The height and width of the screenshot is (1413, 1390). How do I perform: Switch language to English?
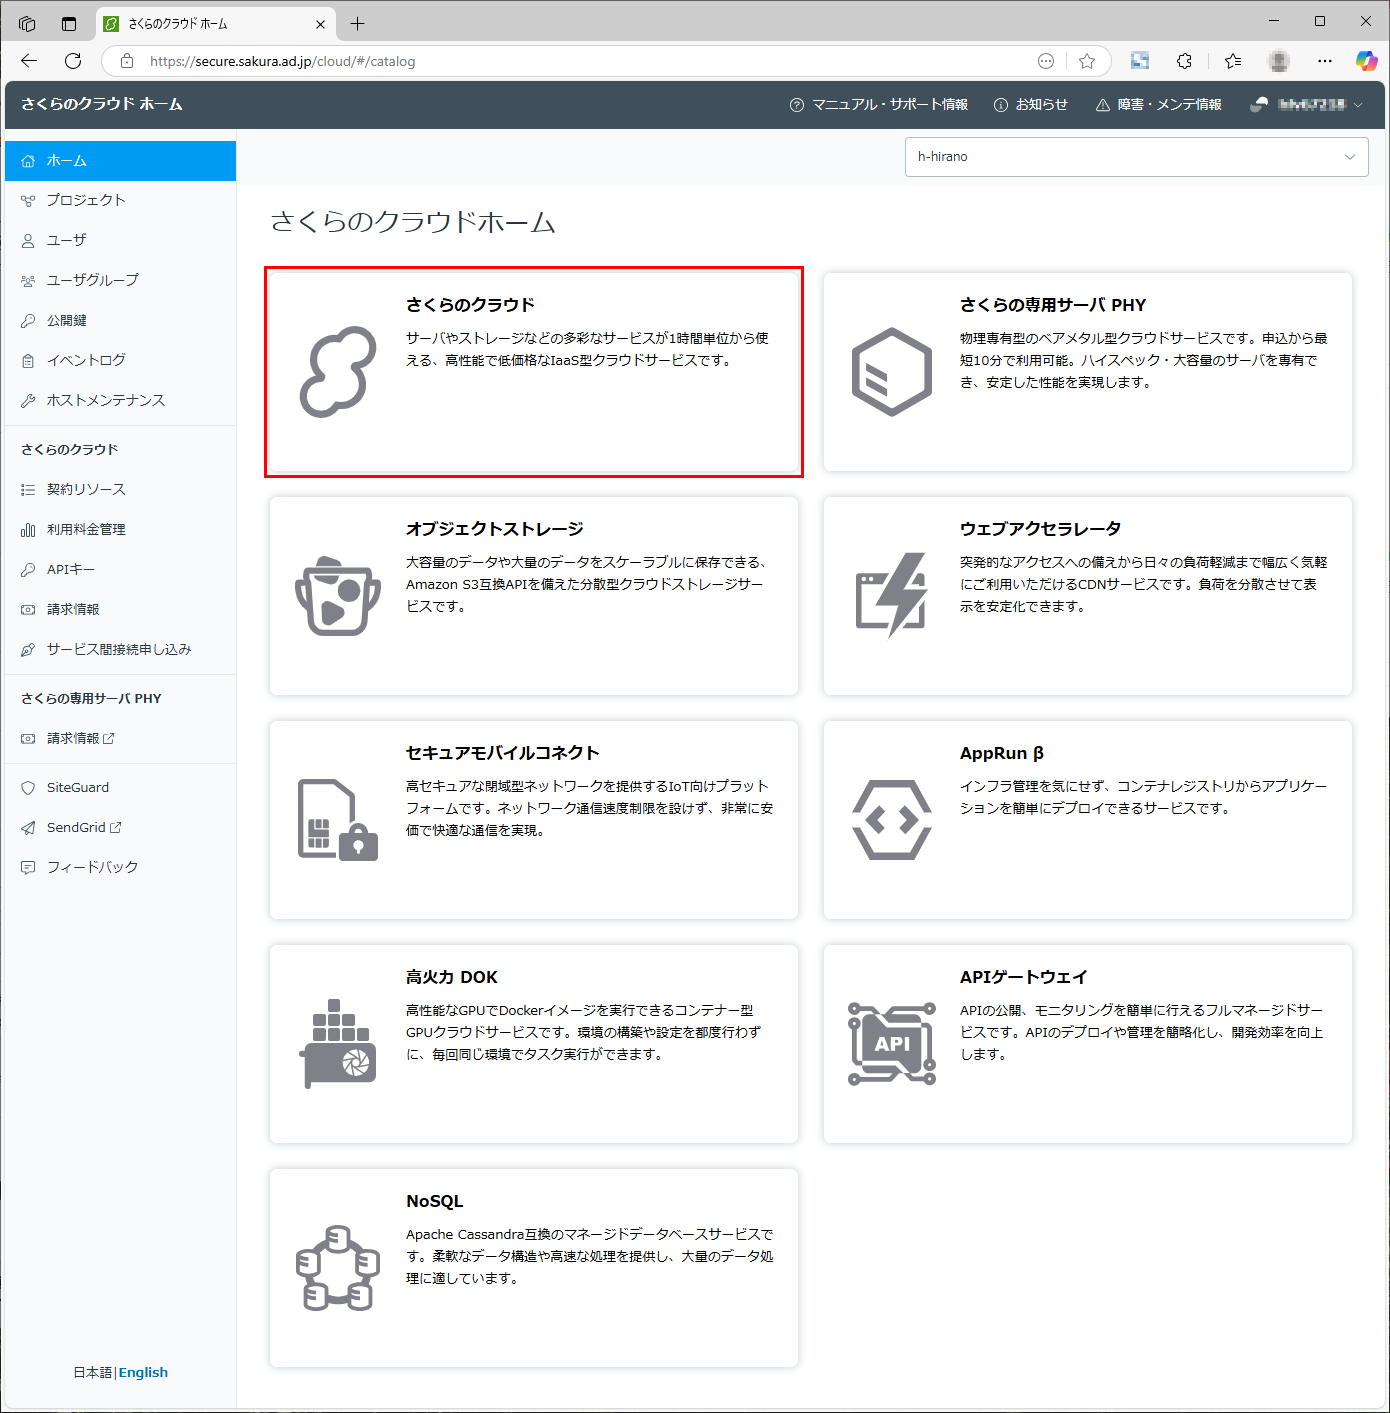click(x=143, y=1373)
